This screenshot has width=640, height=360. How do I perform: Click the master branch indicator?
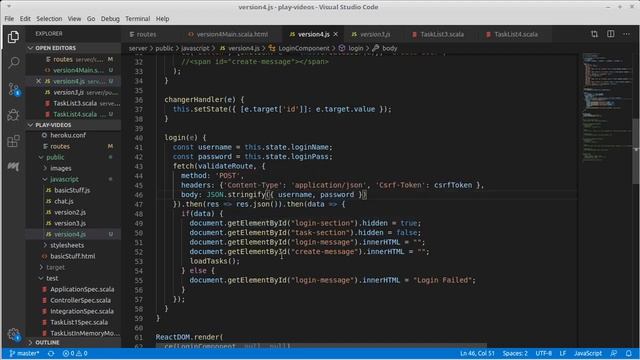click(x=24, y=353)
